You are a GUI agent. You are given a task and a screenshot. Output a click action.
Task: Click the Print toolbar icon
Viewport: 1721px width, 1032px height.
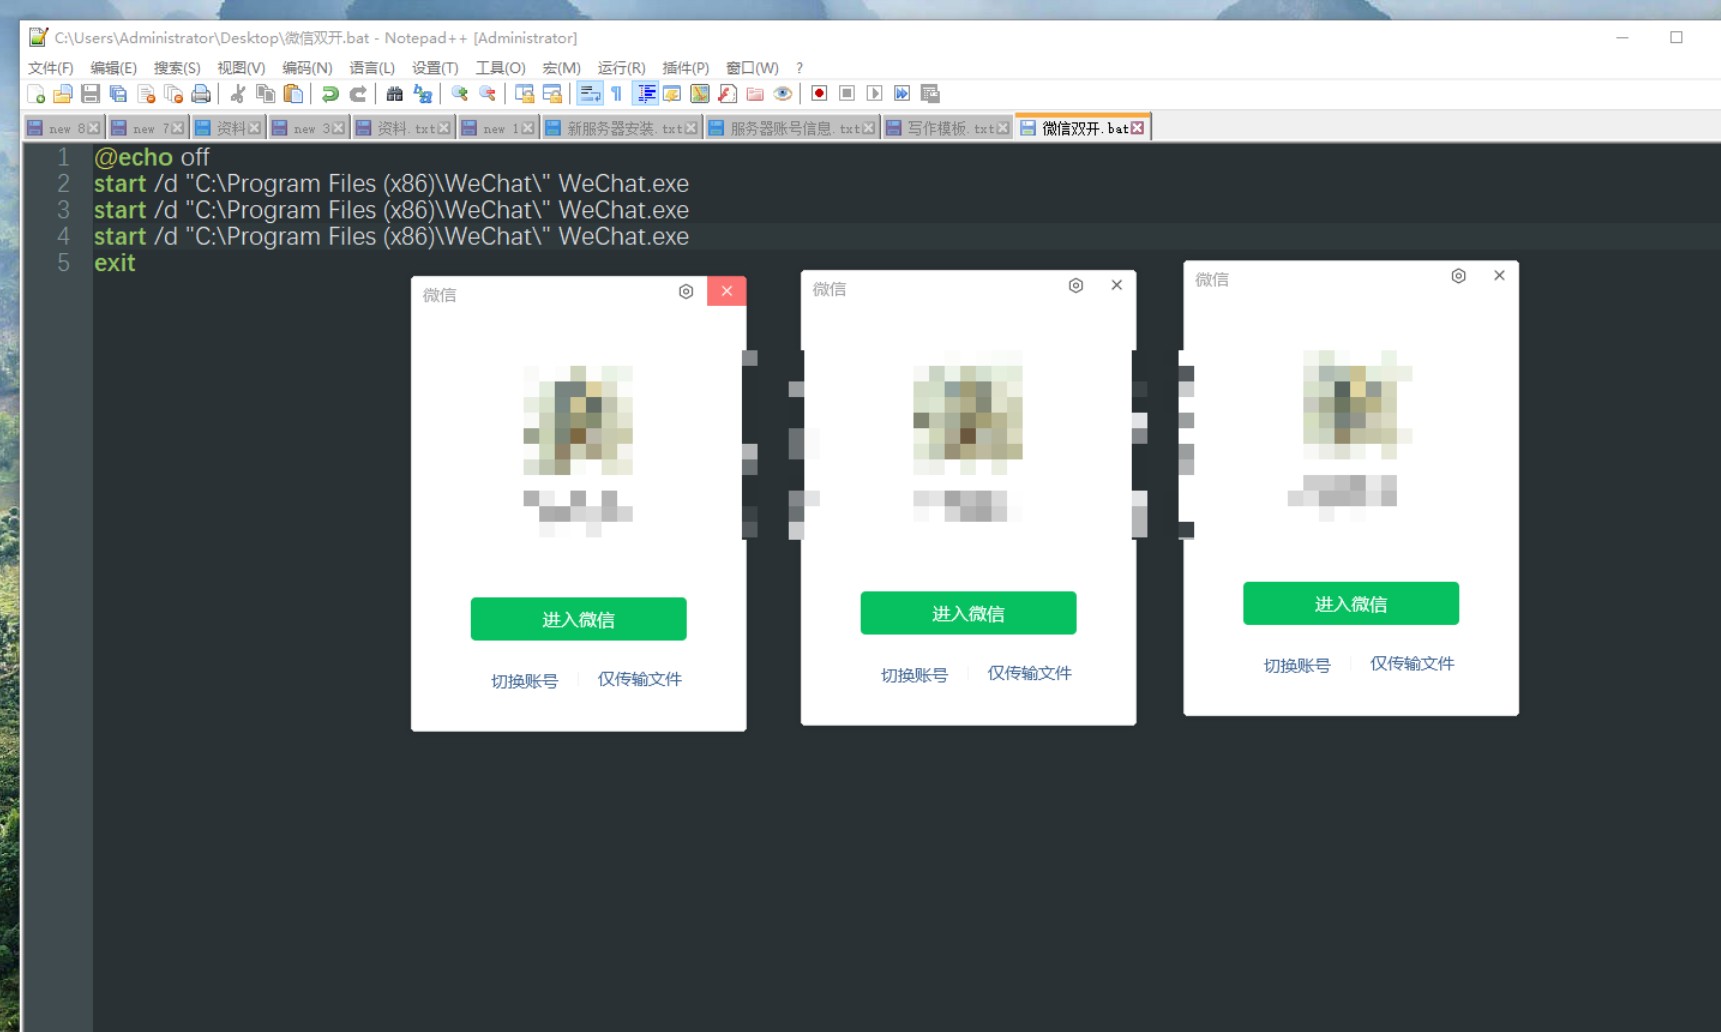(x=201, y=94)
